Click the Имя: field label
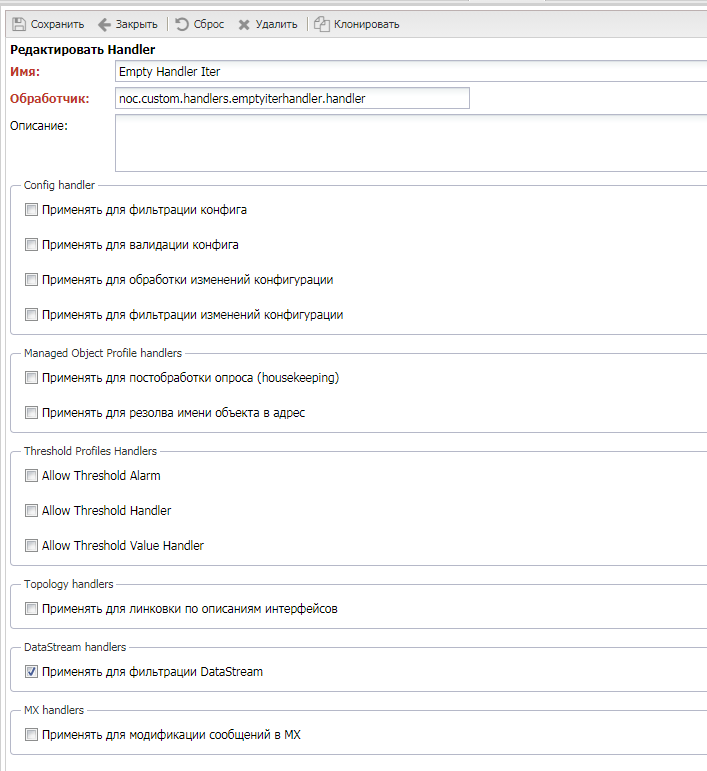The width and height of the screenshot is (707, 771). (25, 72)
